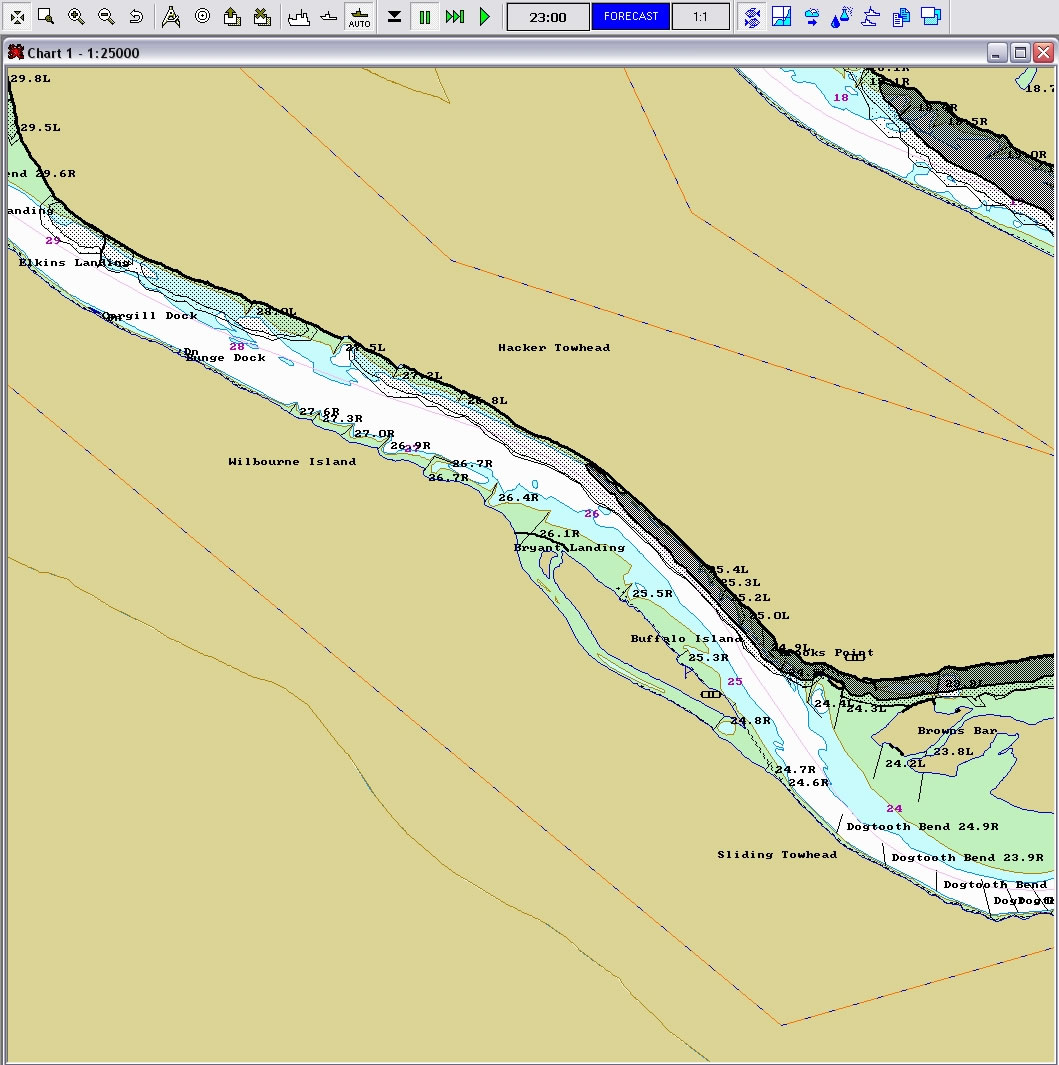
Task: Click the Browns Bar label
Action: 957,731
